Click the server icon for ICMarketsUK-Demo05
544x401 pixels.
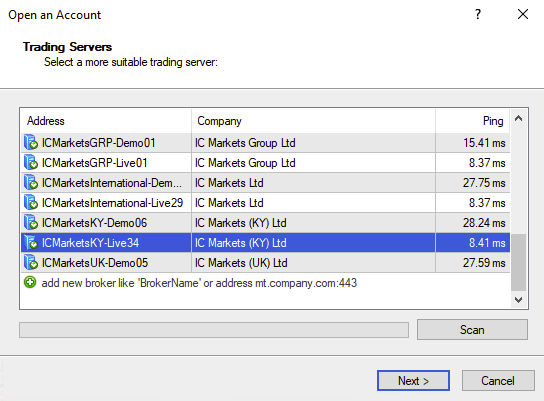tap(31, 263)
